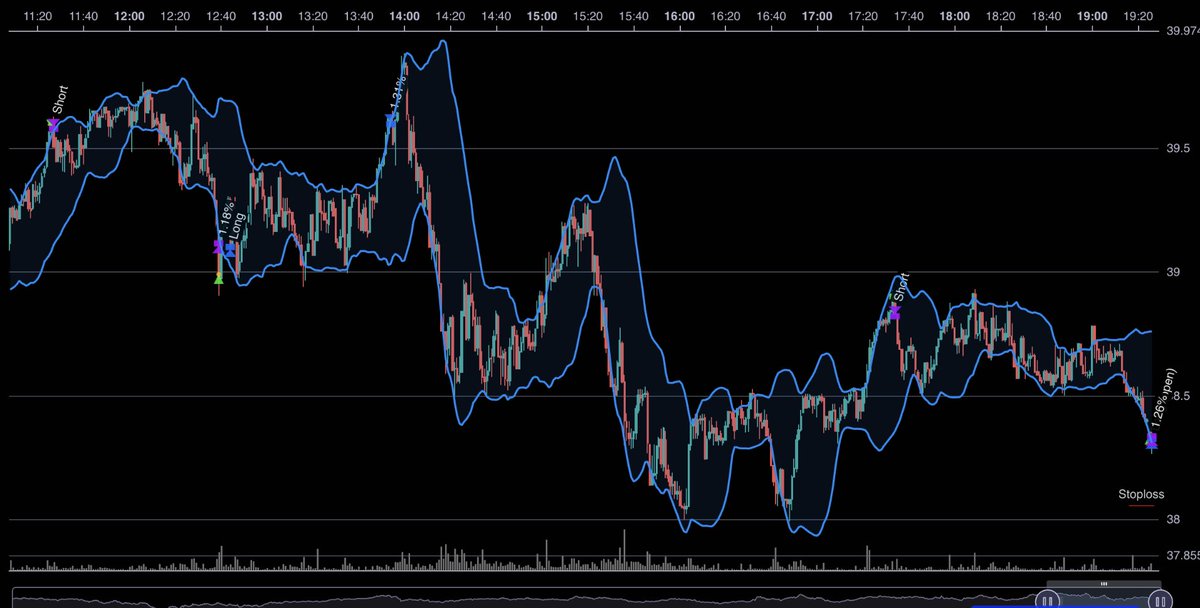Click the purple Short marker near 11:27
Image resolution: width=1200 pixels, height=608 pixels.
pyautogui.click(x=53, y=125)
